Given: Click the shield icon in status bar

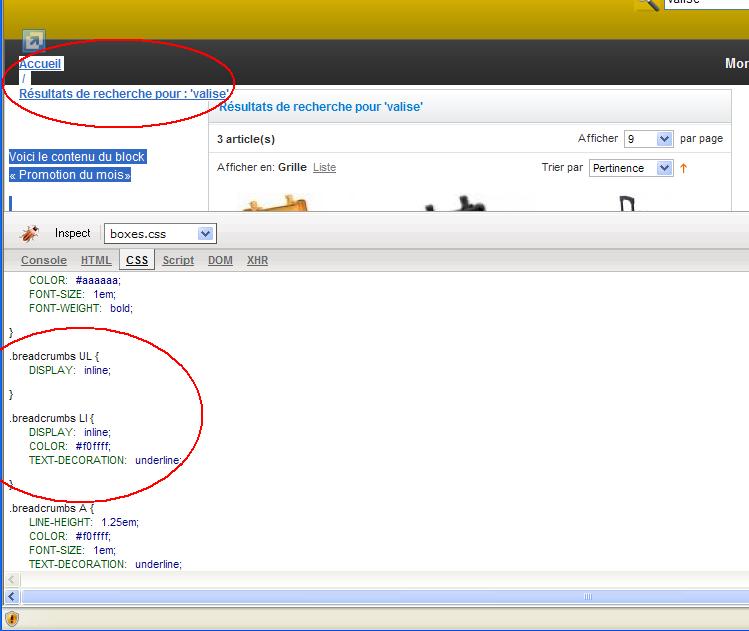Looking at the screenshot, I should click(x=12, y=619).
